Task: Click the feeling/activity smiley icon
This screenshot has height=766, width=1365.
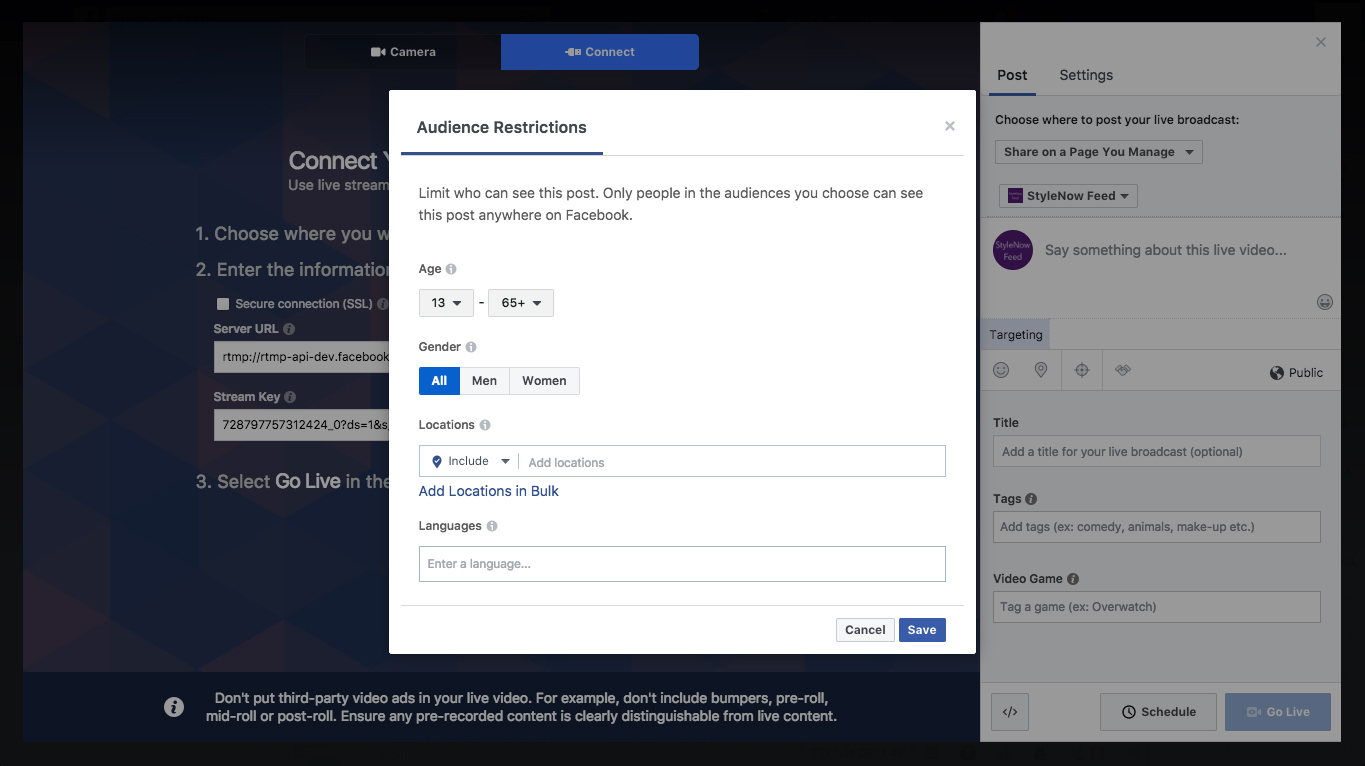Action: 1001,371
